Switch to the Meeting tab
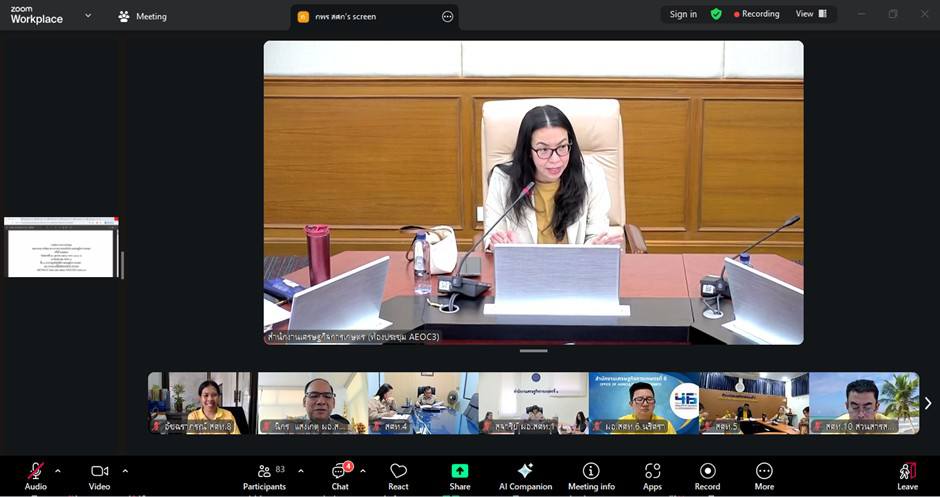 143,16
